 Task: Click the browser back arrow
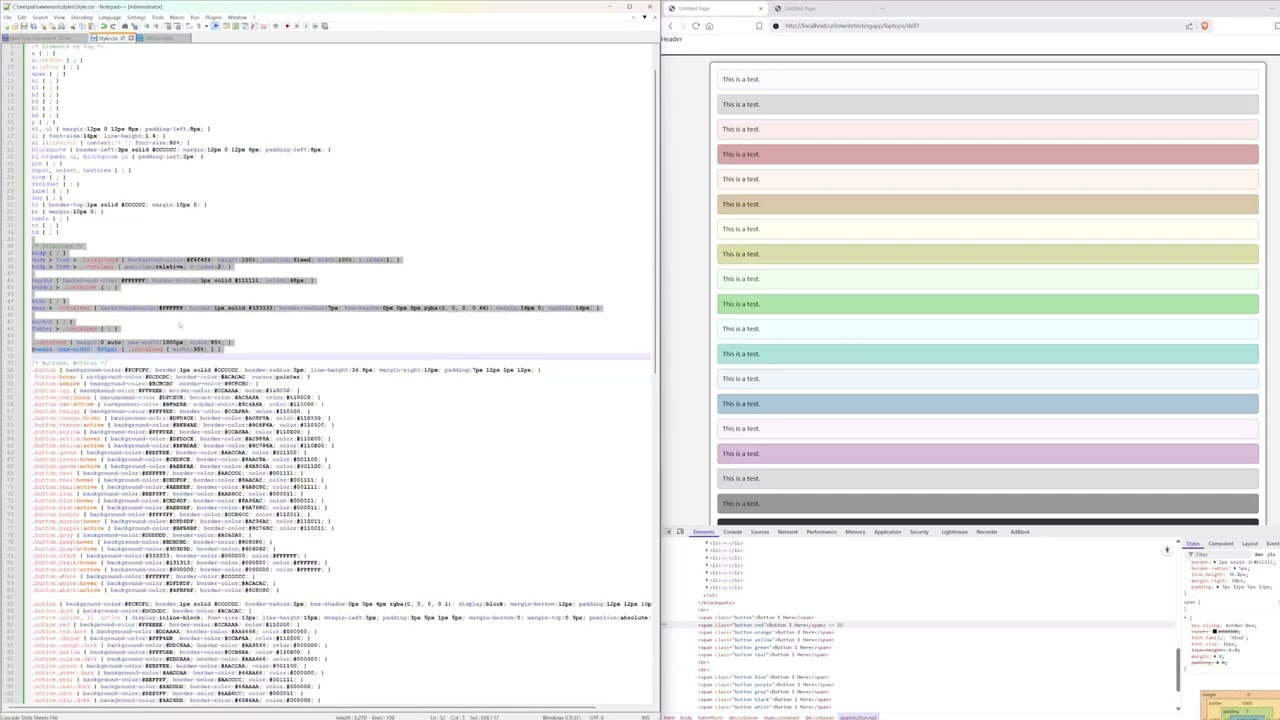point(671,26)
